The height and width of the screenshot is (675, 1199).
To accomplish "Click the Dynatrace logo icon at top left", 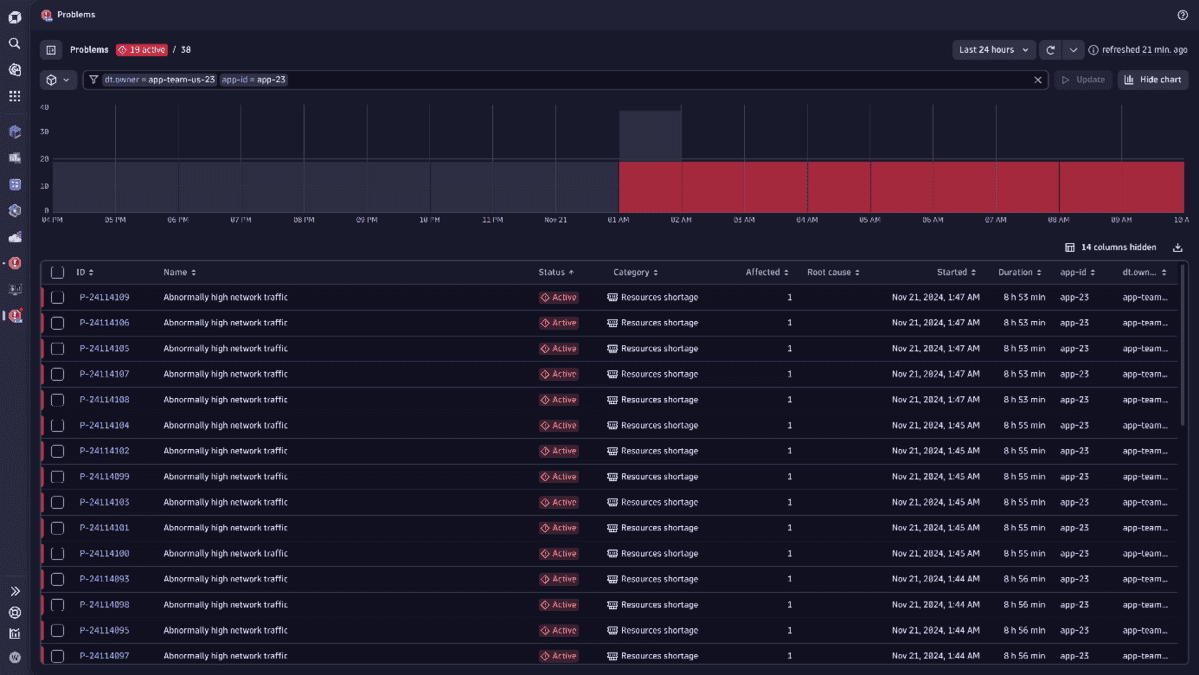I will point(14,16).
